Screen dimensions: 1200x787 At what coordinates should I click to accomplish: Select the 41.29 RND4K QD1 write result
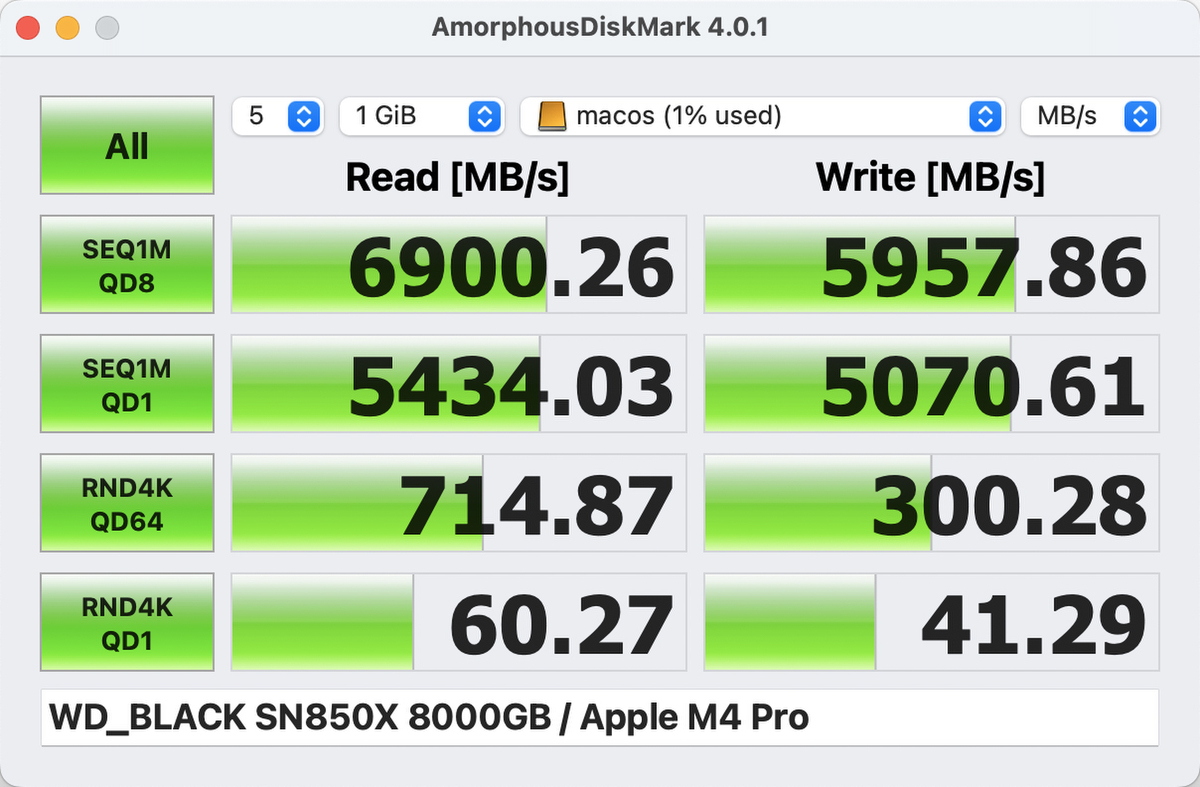tap(932, 622)
